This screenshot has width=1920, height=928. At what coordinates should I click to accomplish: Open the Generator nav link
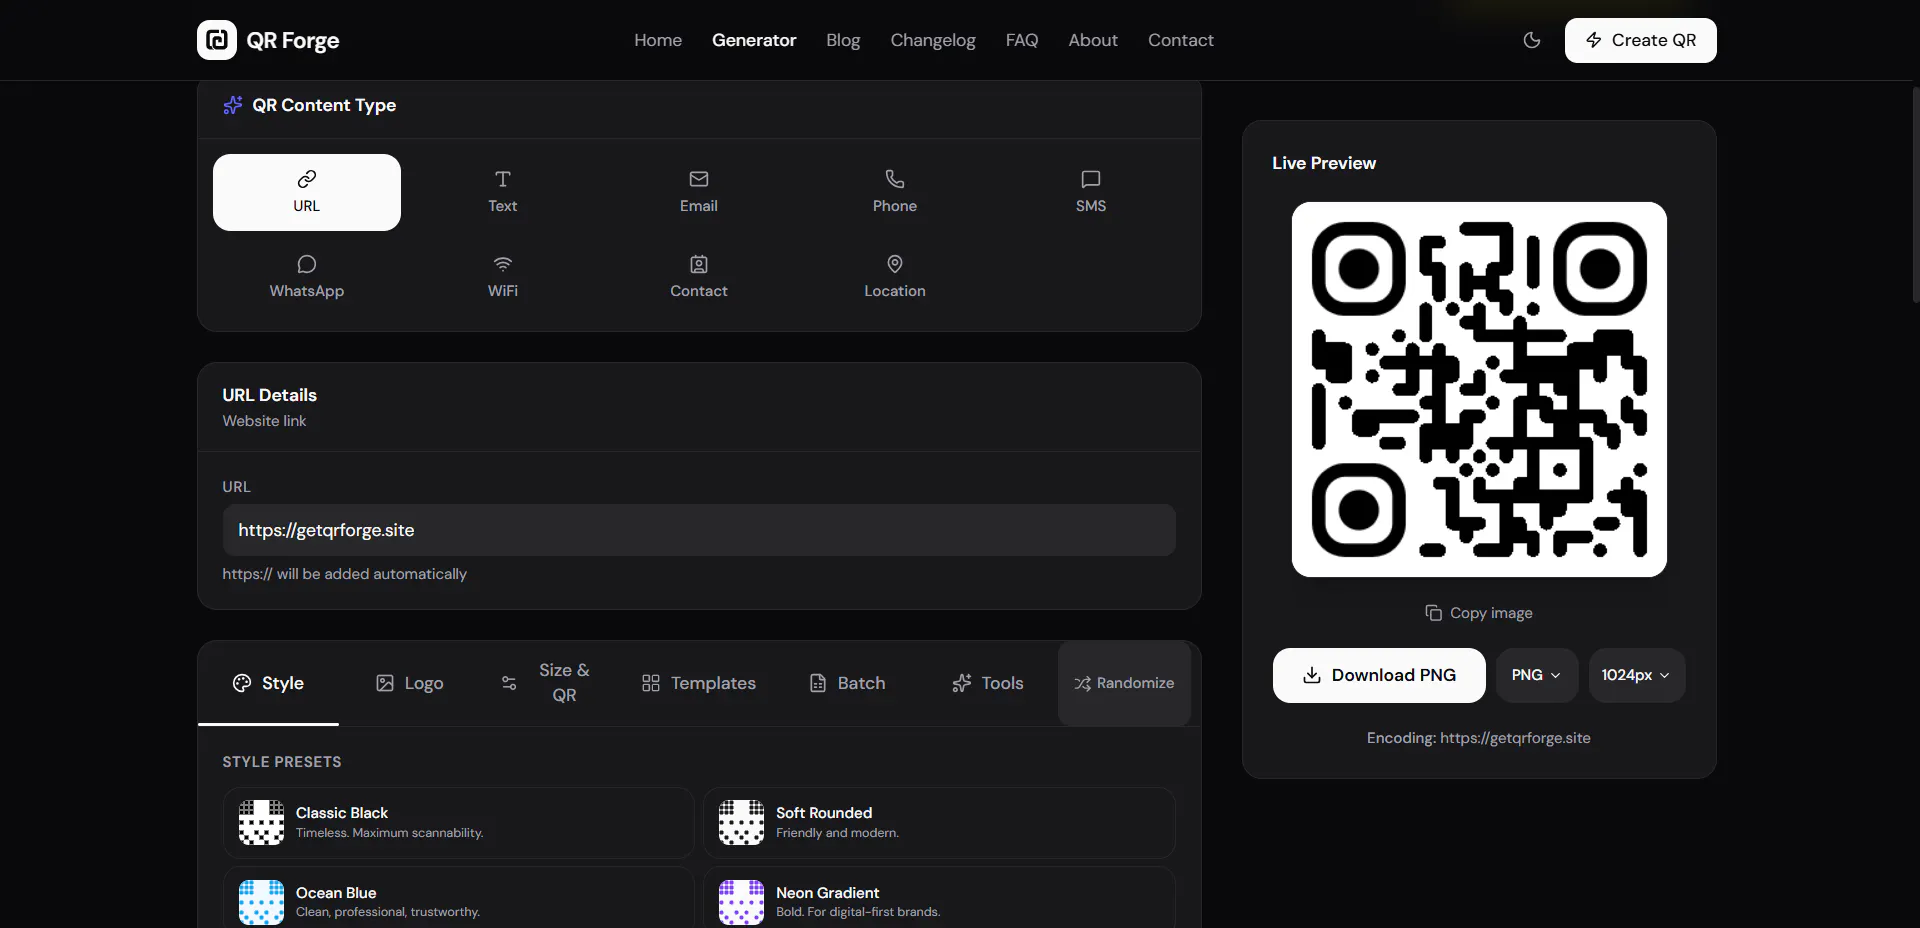[754, 40]
